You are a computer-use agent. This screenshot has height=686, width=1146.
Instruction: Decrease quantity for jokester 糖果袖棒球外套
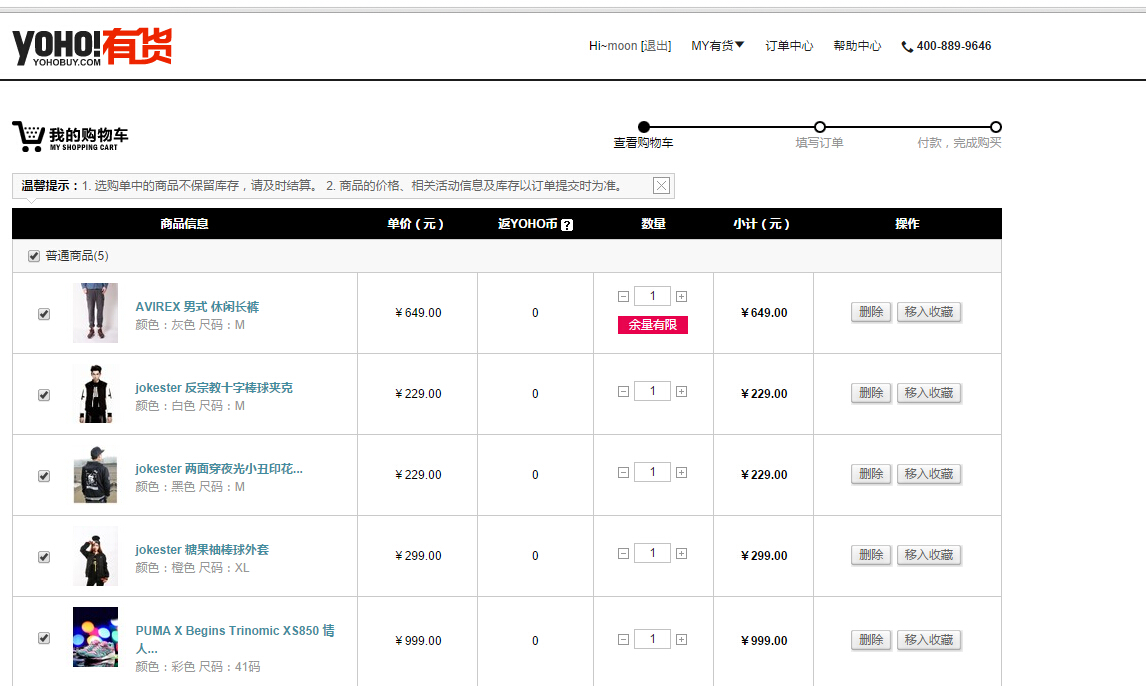click(623, 554)
